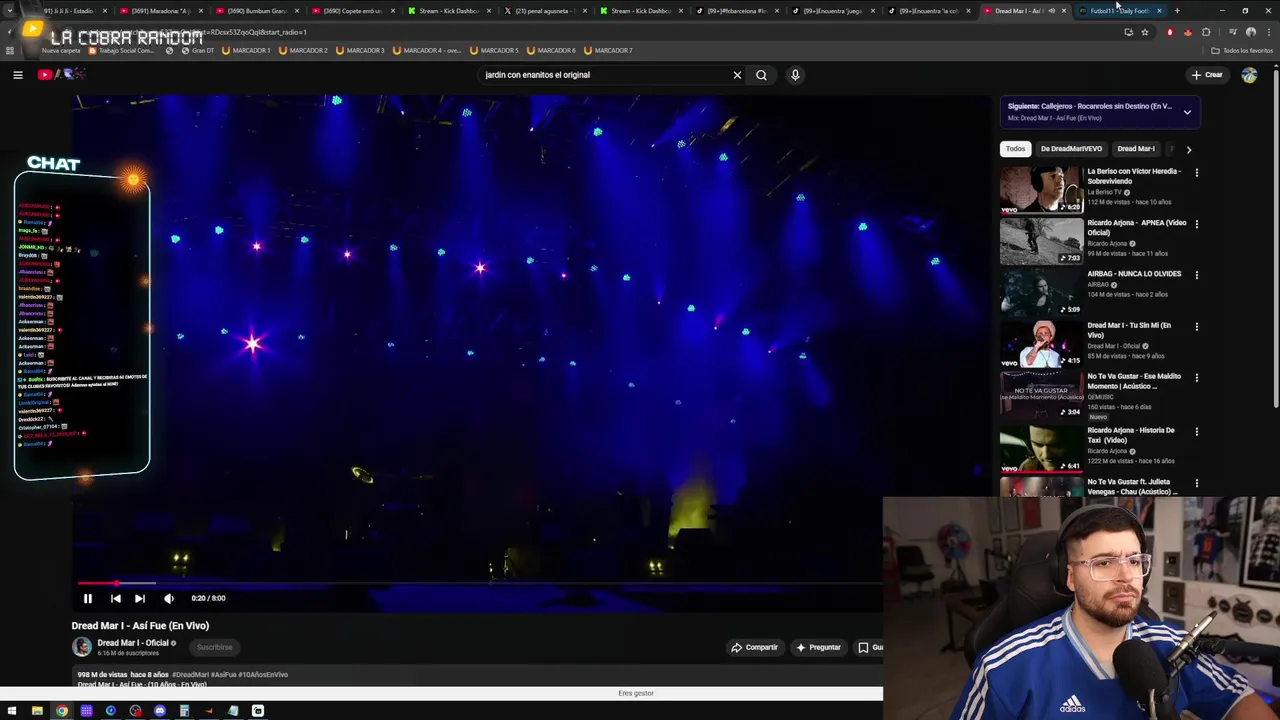Open MARCADOR 7 bookmark
The width and height of the screenshot is (1280, 720).
pyautogui.click(x=609, y=50)
